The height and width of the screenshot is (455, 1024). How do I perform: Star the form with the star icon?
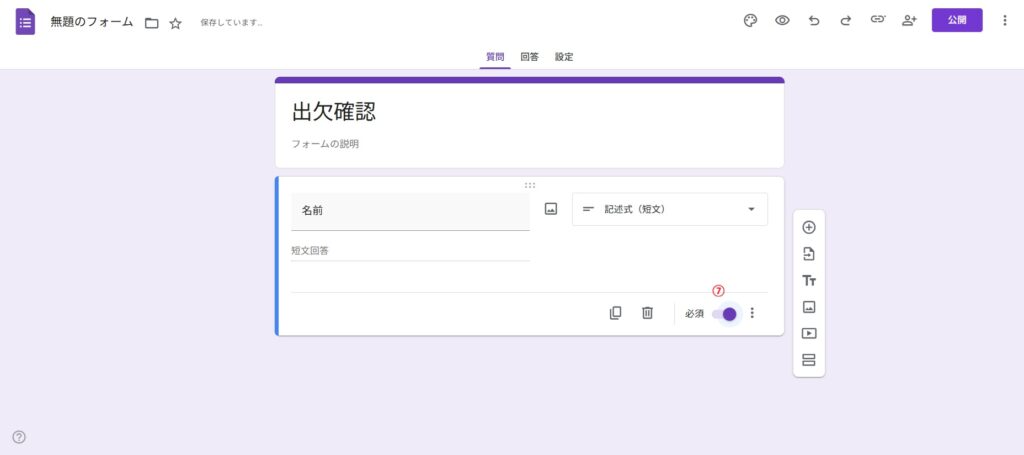point(176,23)
